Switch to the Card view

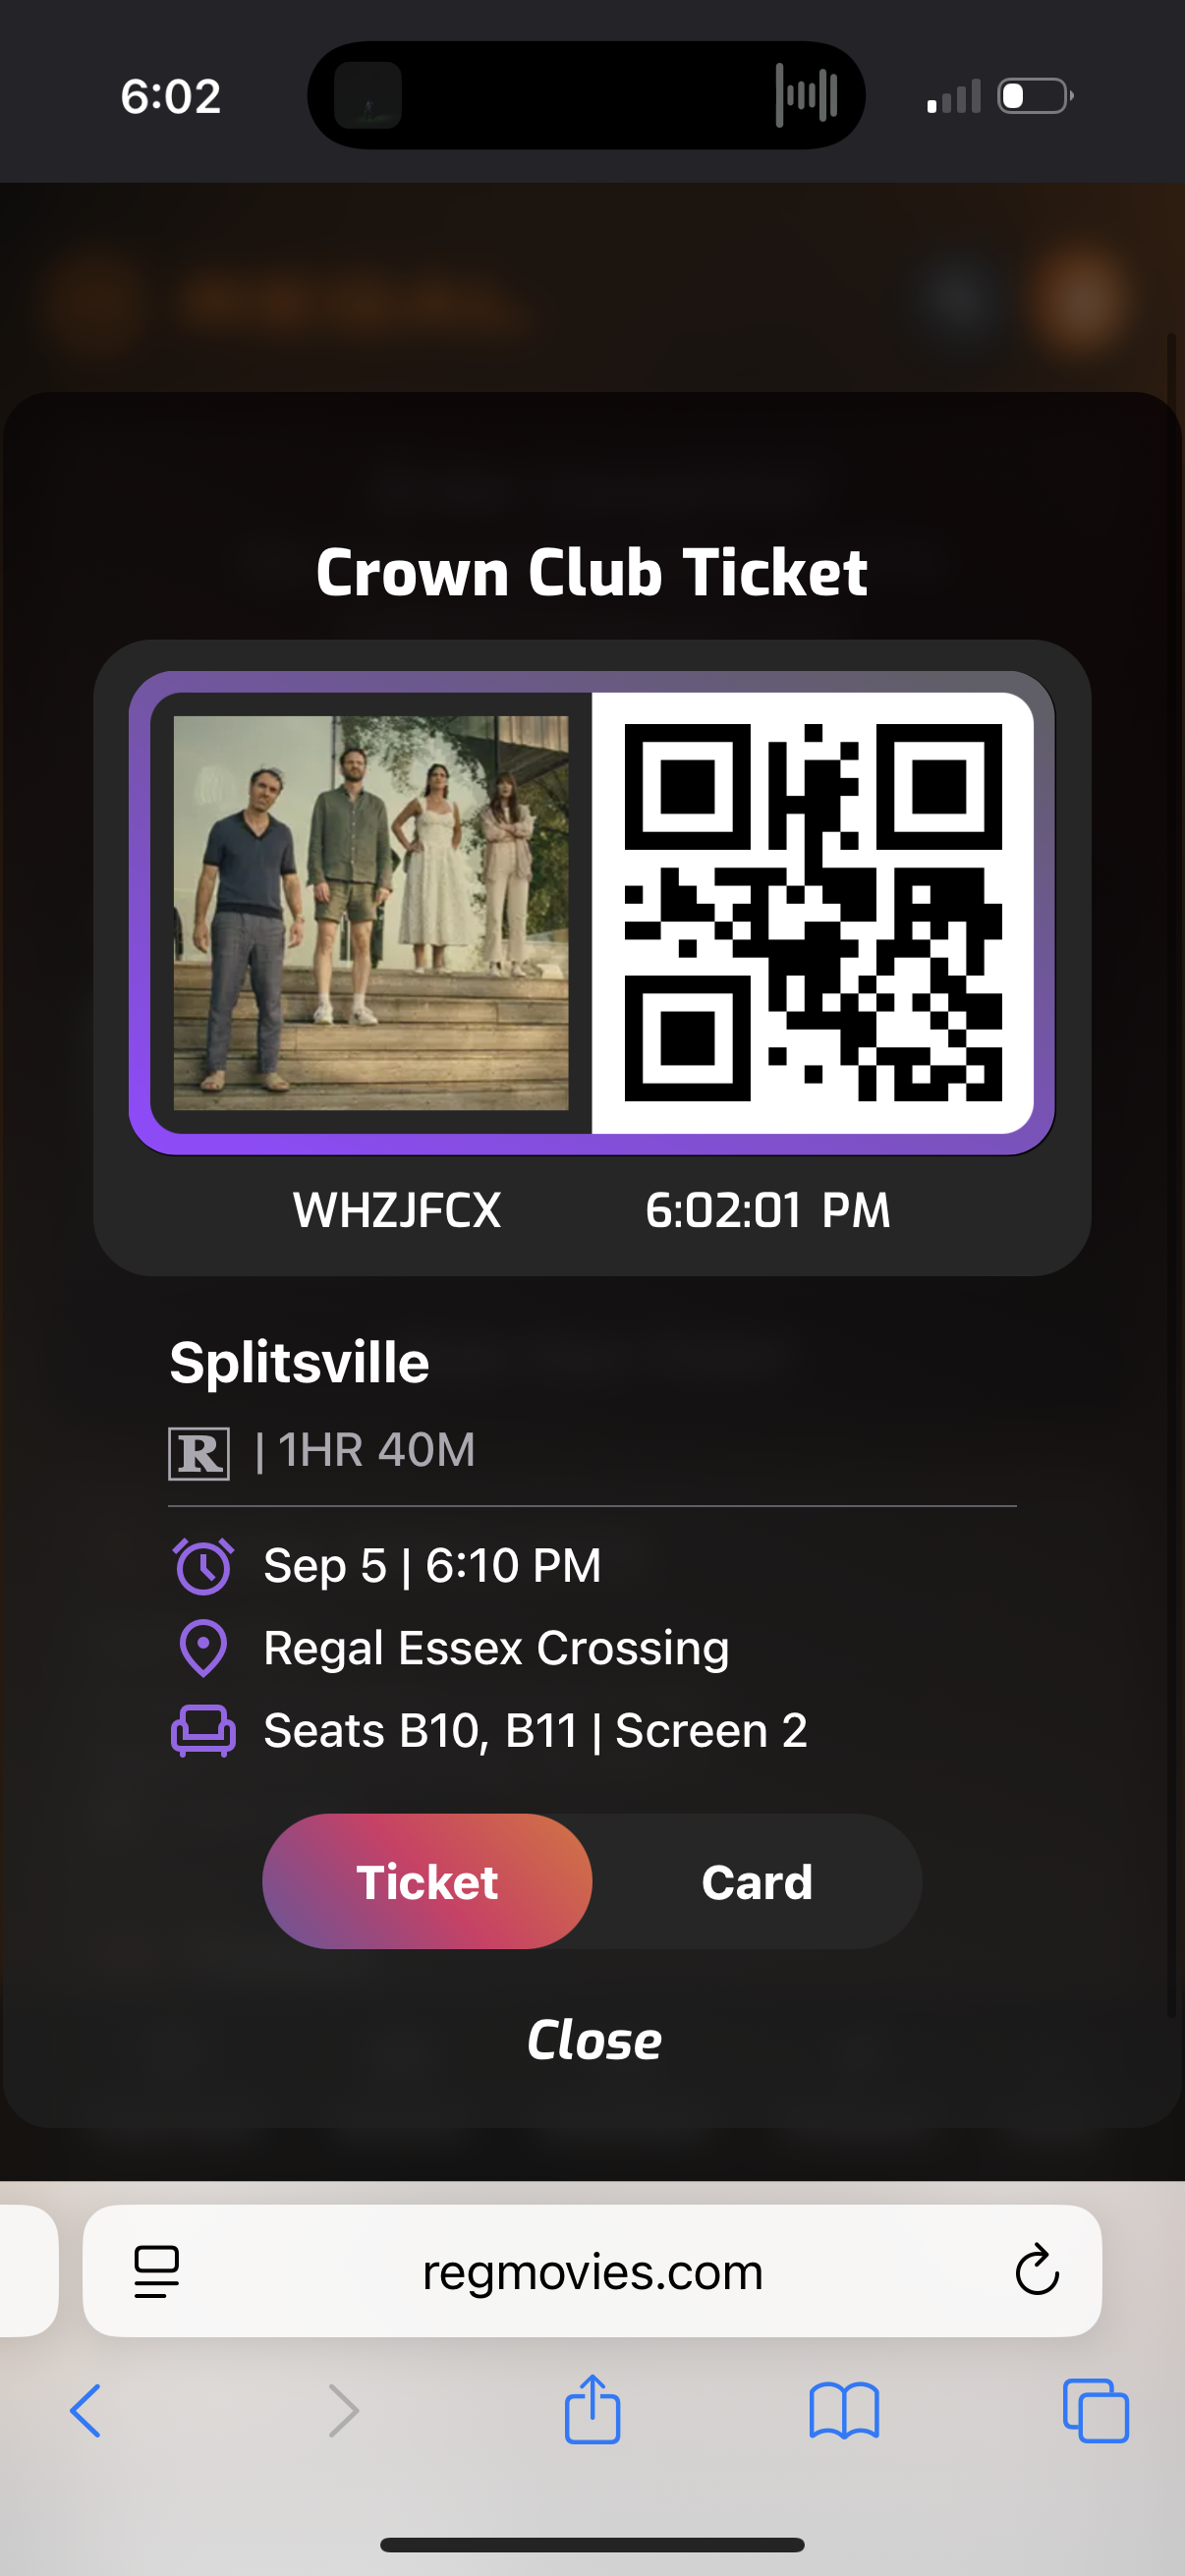757,1882
